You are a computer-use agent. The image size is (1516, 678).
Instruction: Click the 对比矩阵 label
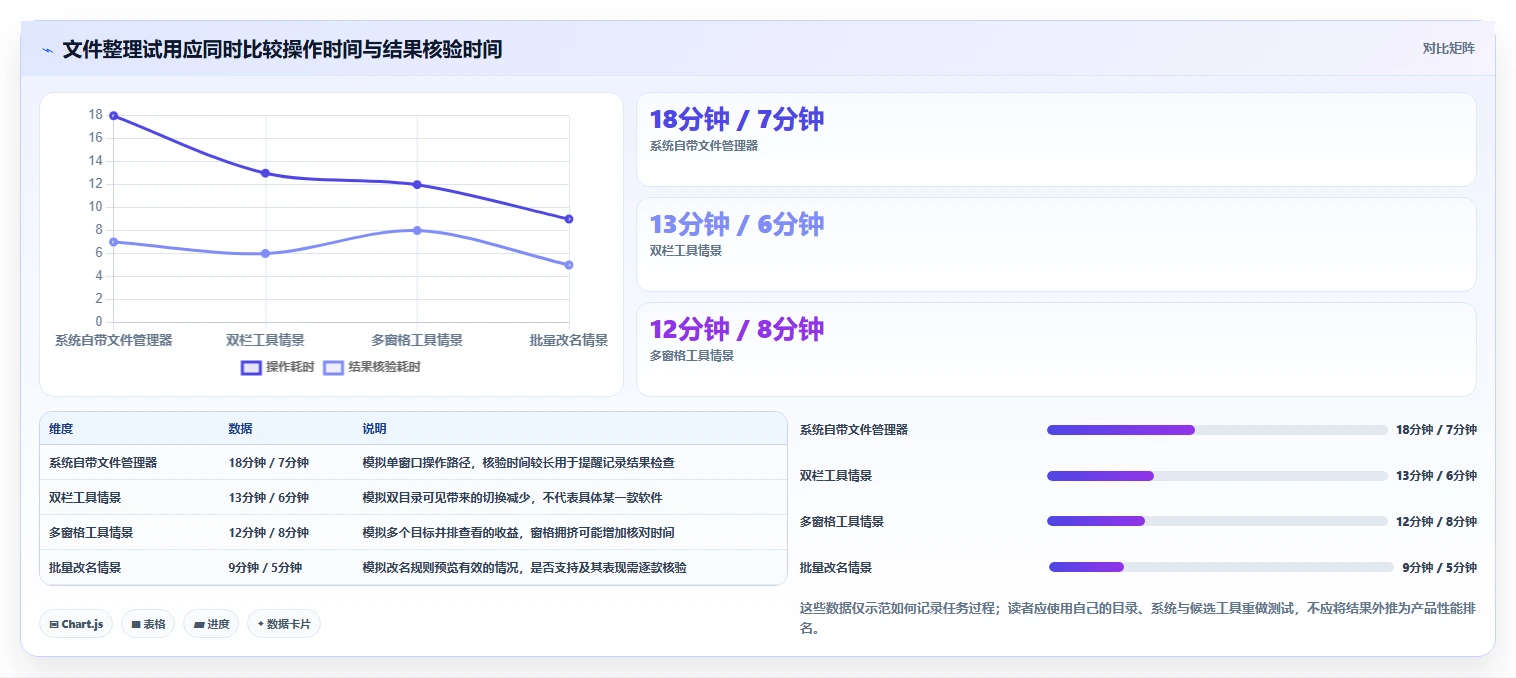click(x=1448, y=48)
